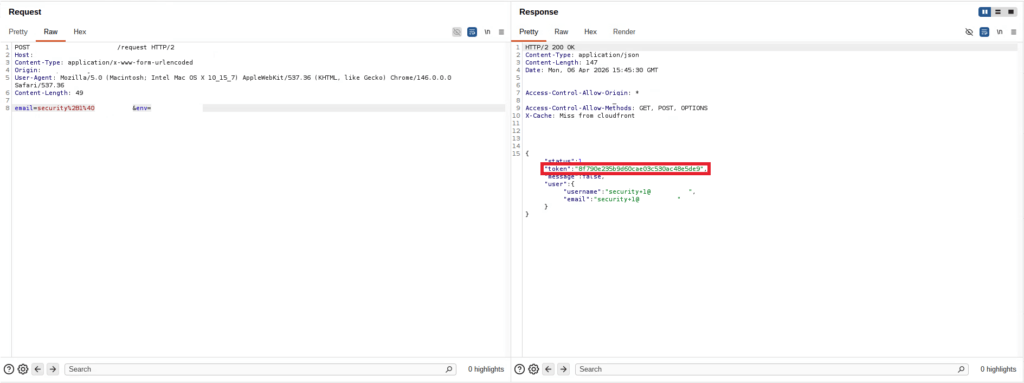Click the Response search magnifier icon
The width and height of the screenshot is (1024, 383).
point(961,369)
